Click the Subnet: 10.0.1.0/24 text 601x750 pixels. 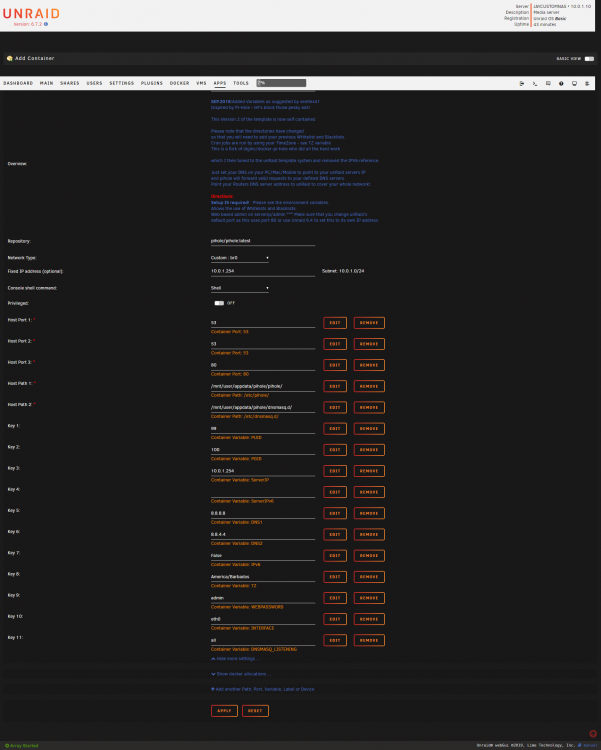click(x=343, y=271)
